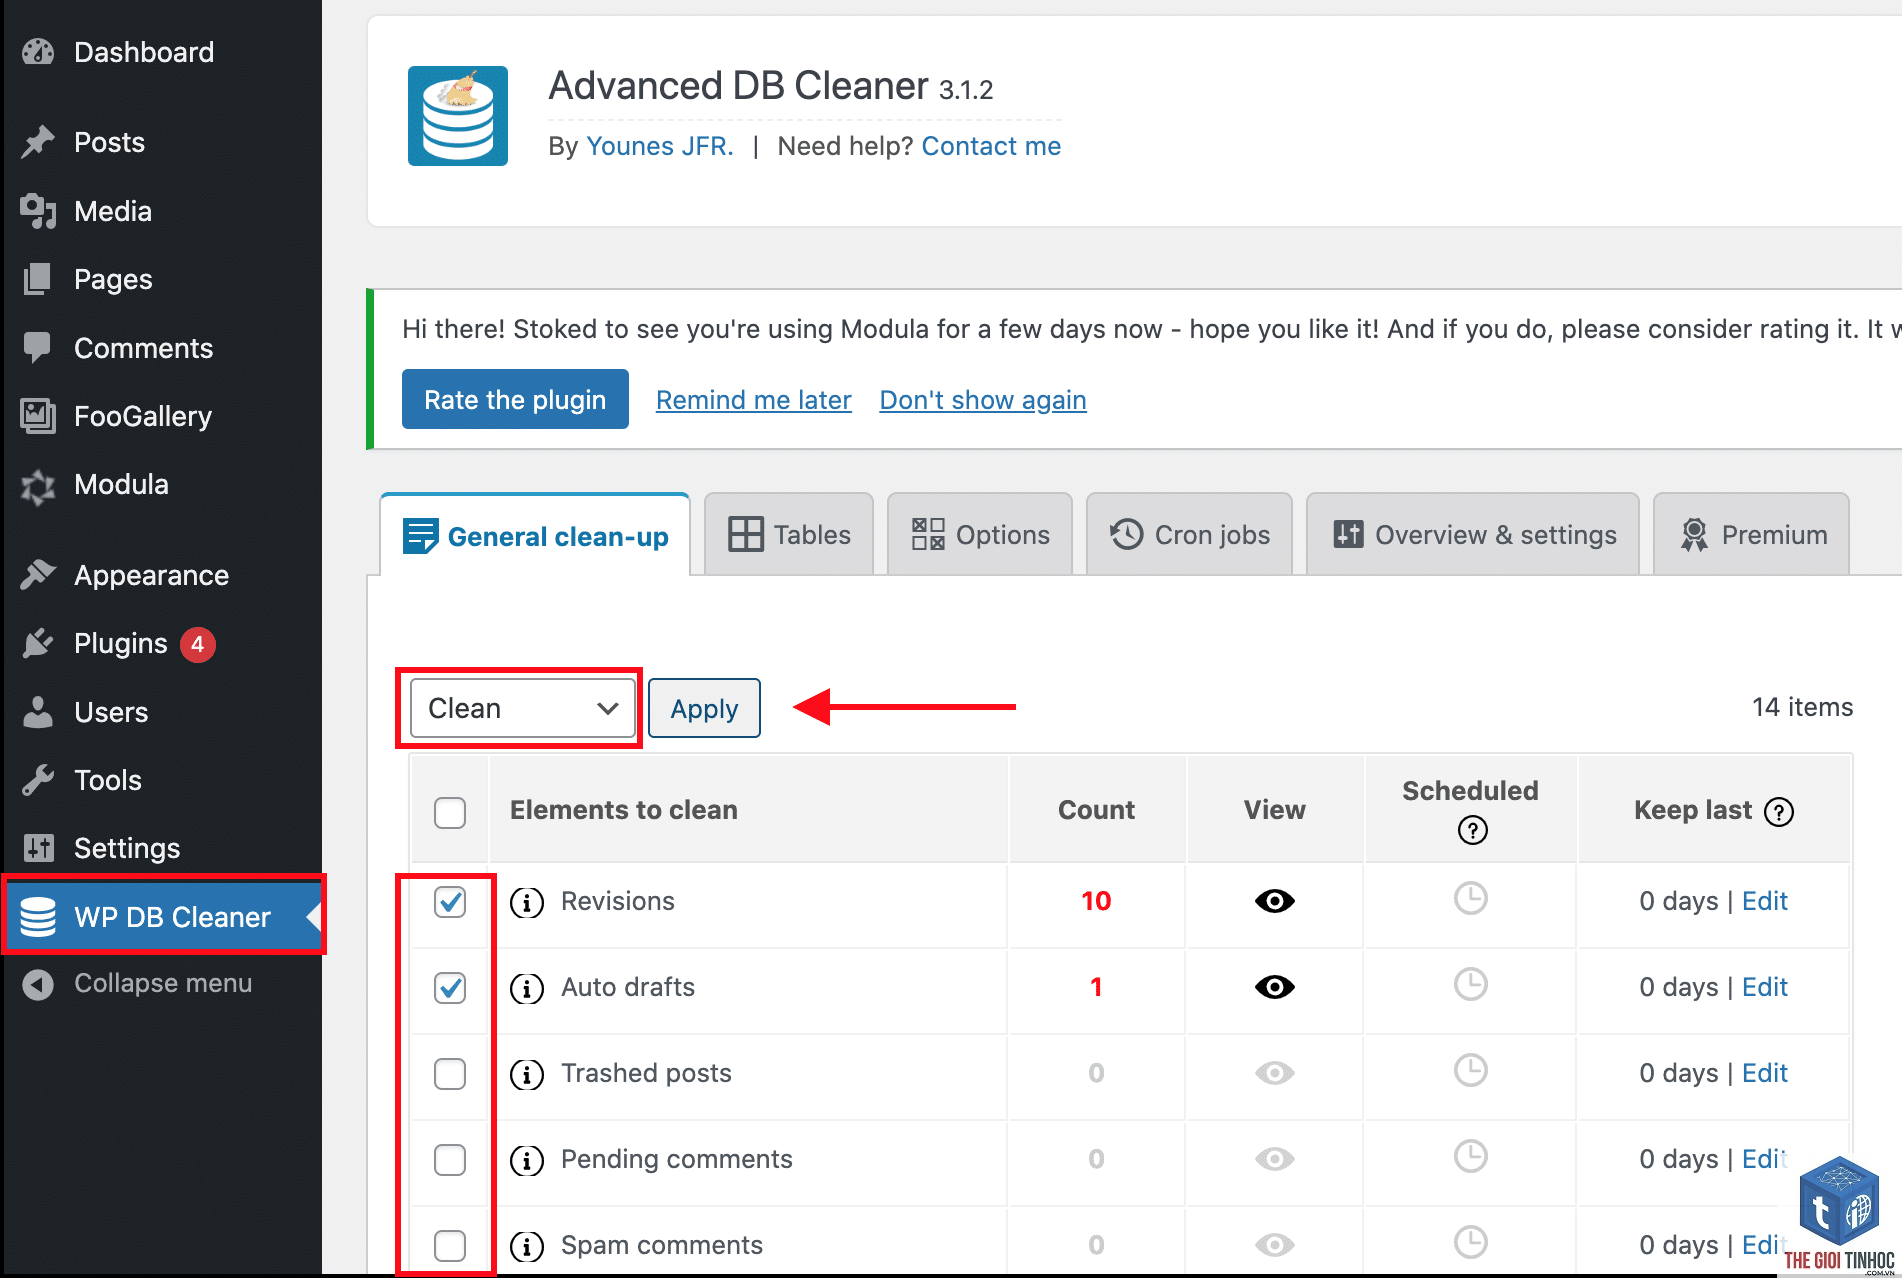Click Trashed posts view eye icon
1902x1278 pixels.
click(x=1275, y=1073)
